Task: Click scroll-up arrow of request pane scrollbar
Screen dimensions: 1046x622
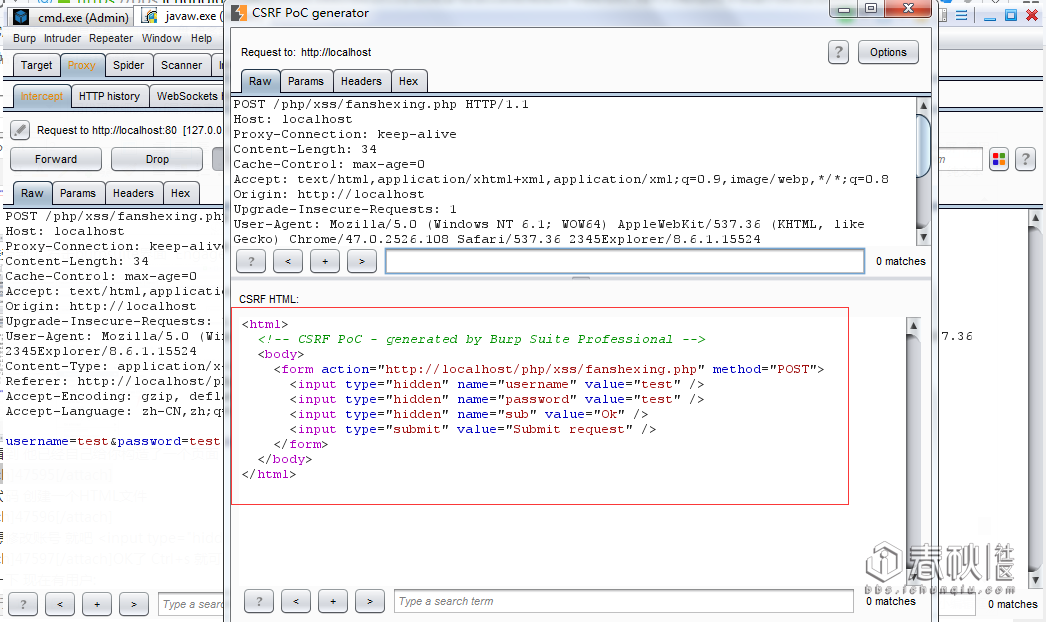Action: pyautogui.click(x=923, y=105)
